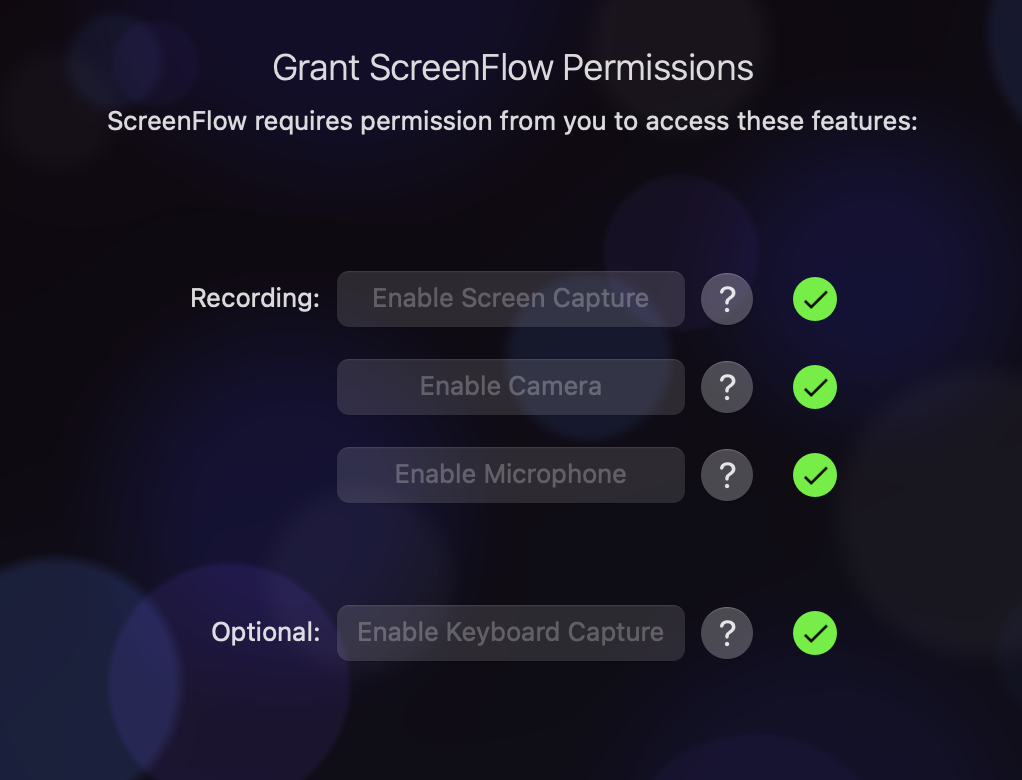This screenshot has height=780, width=1022.
Task: Click the Recording: section label
Action: pos(255,298)
